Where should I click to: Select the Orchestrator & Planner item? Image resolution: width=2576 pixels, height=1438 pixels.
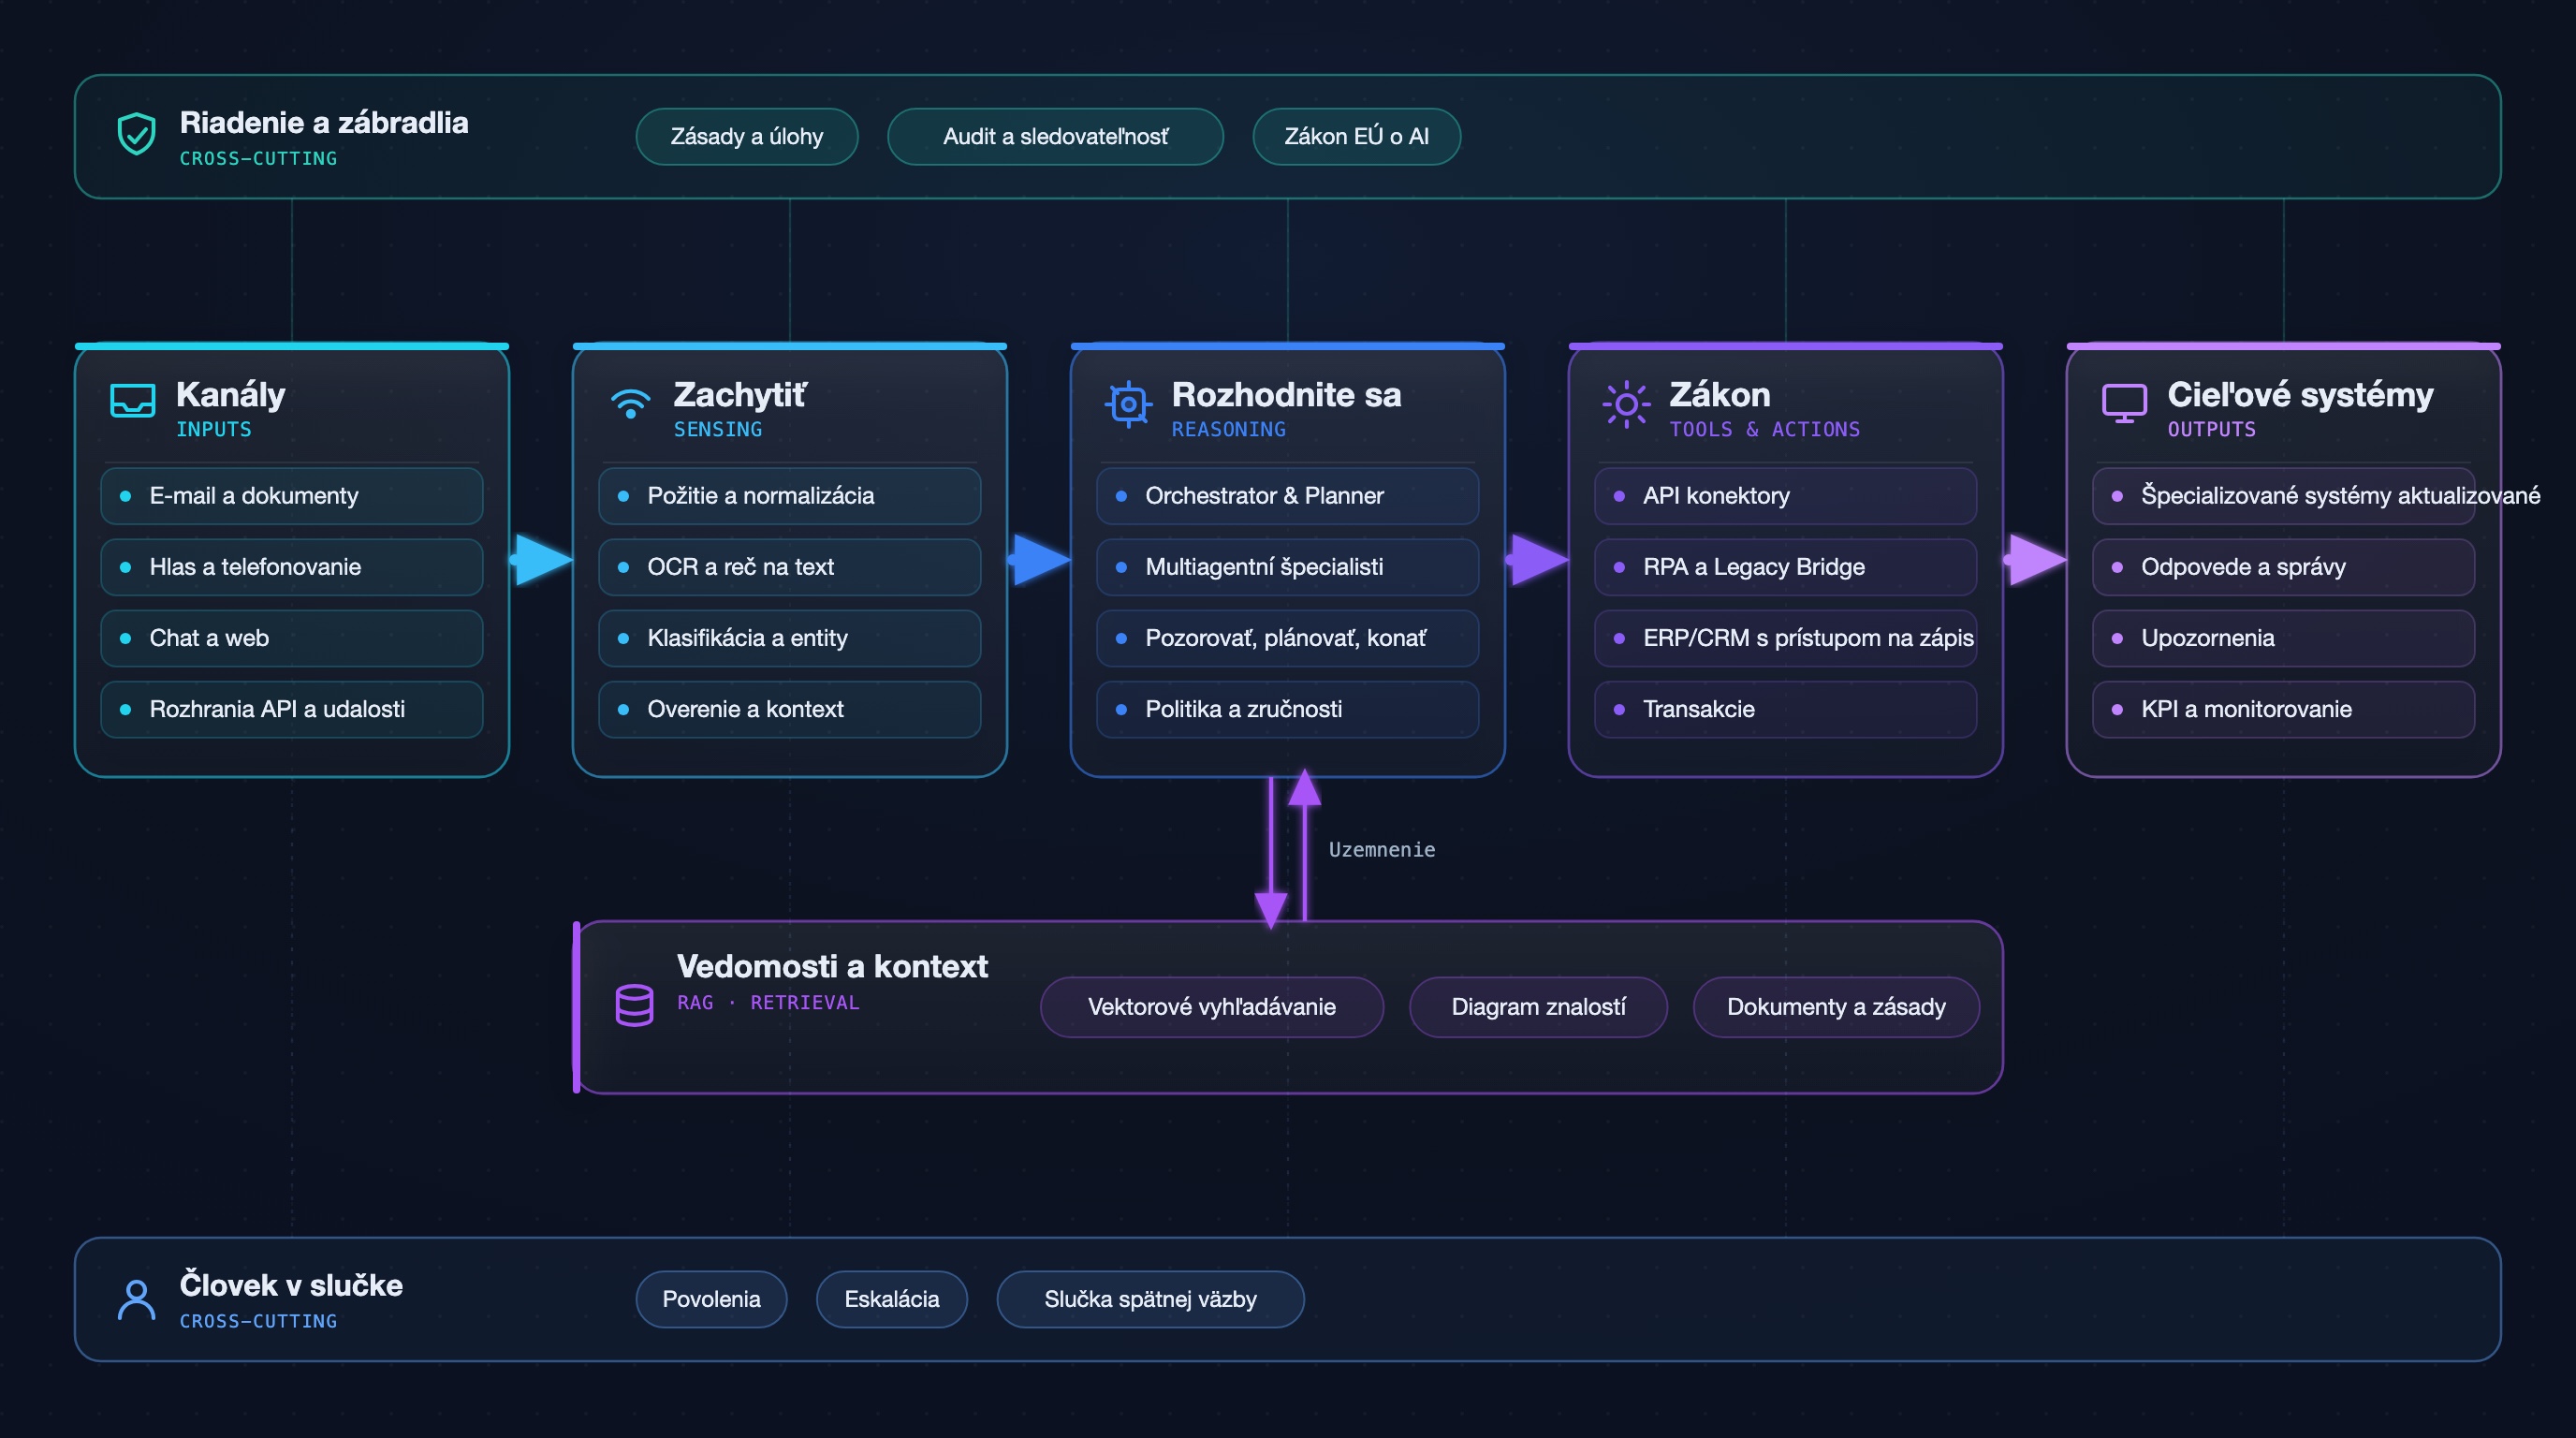(x=1287, y=496)
